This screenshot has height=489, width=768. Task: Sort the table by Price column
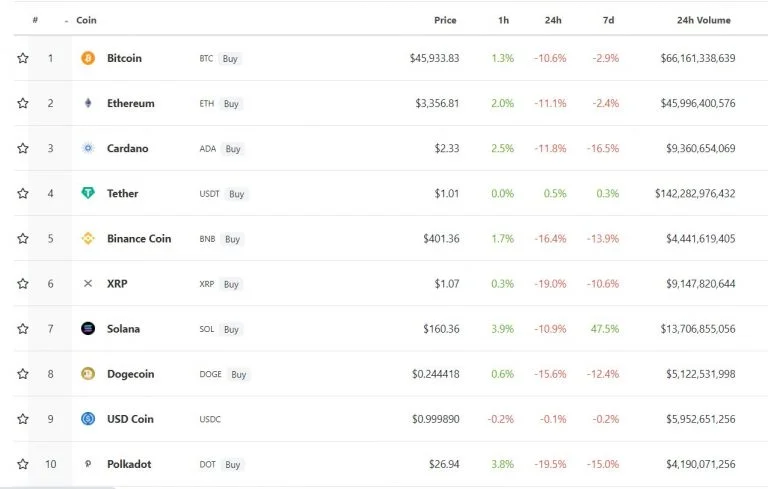coord(445,20)
